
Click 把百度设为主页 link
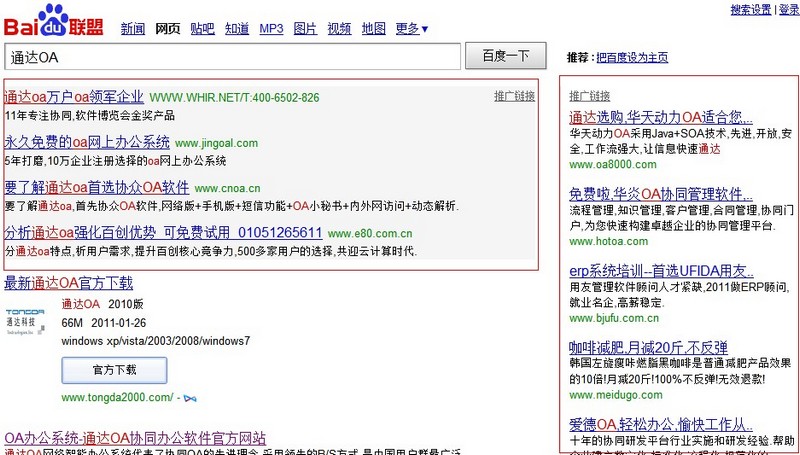pyautogui.click(x=632, y=58)
